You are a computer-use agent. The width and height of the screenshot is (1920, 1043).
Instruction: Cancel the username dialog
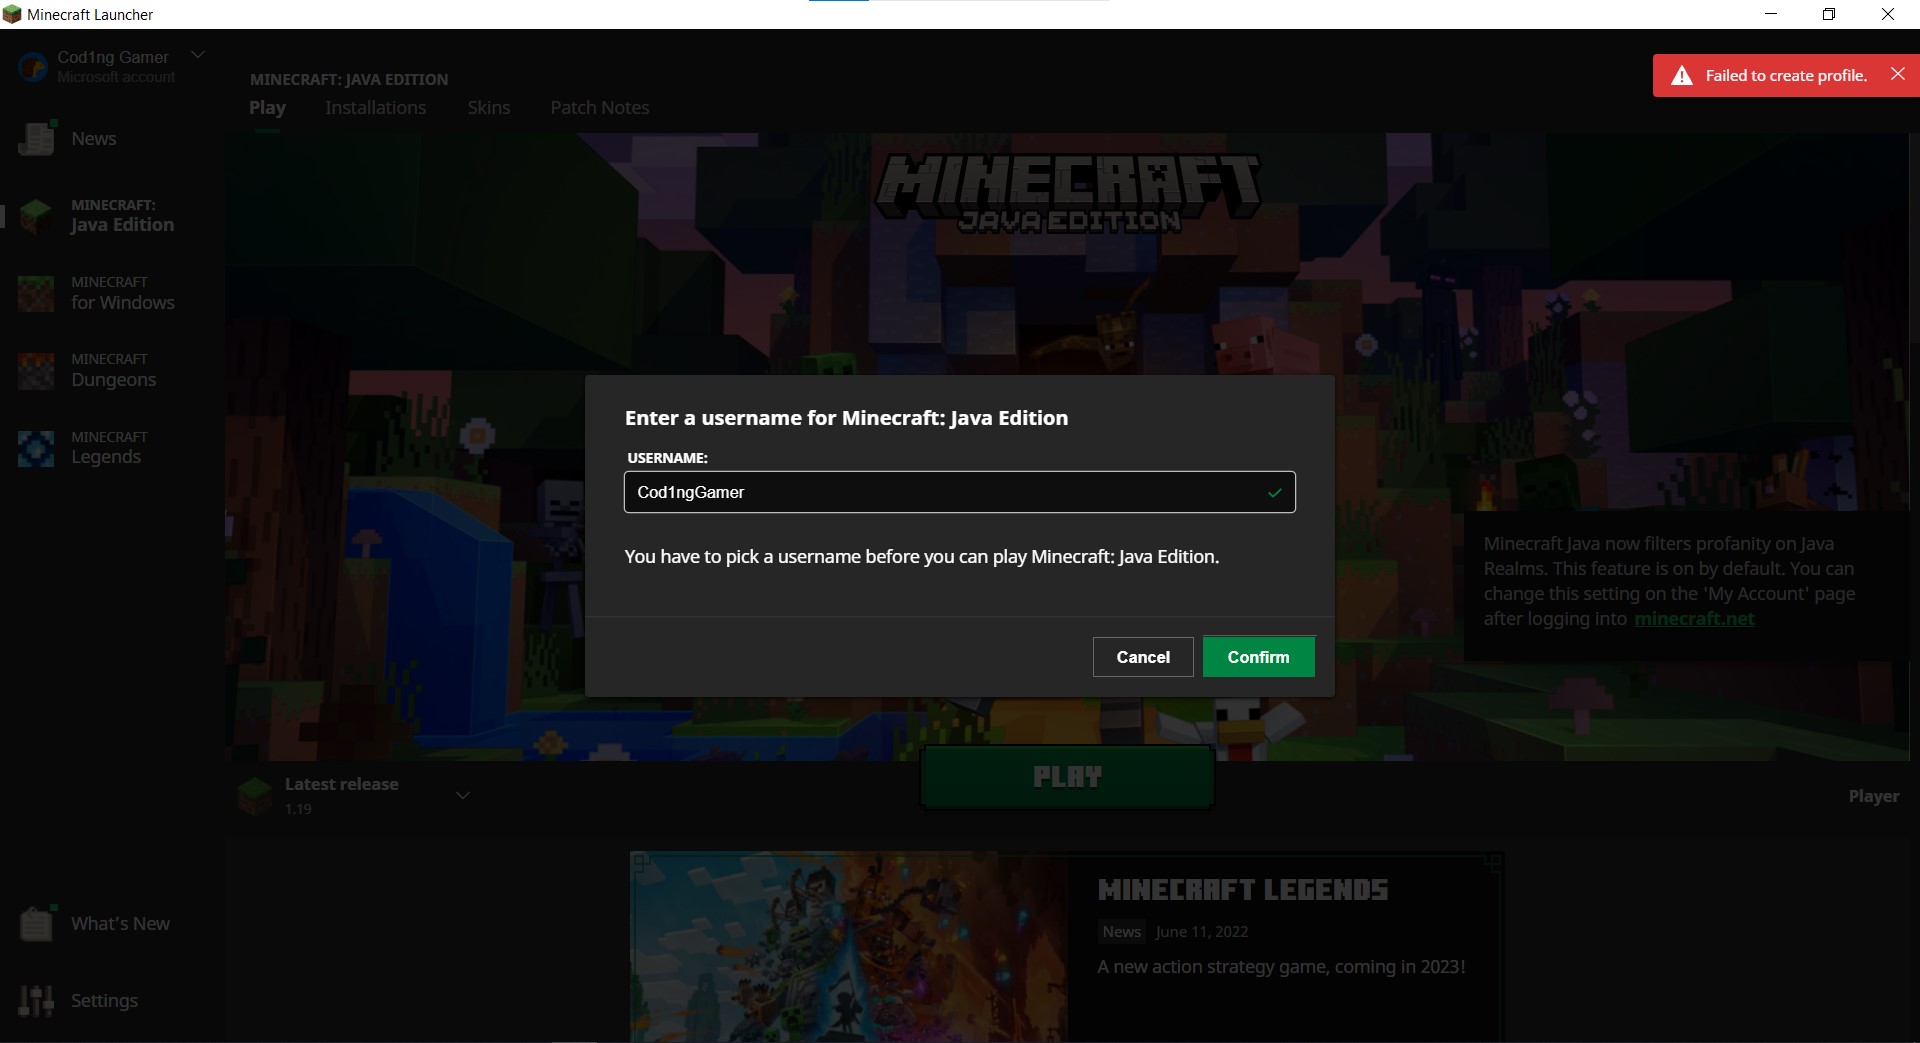[1143, 657]
